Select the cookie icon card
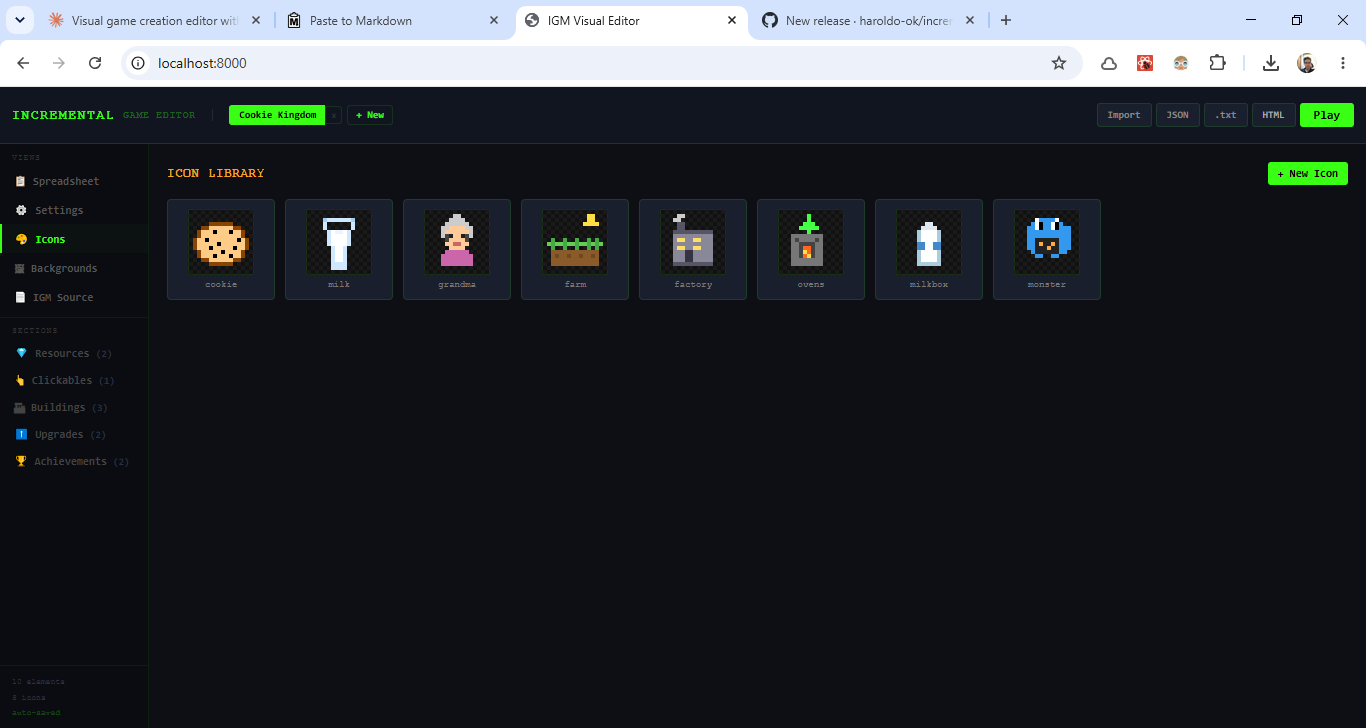Screen dimensions: 1366x728 pyautogui.click(x=221, y=249)
